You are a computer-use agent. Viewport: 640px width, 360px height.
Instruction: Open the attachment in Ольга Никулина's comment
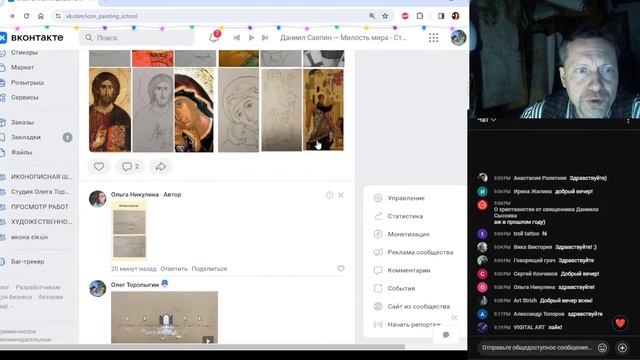(129, 230)
